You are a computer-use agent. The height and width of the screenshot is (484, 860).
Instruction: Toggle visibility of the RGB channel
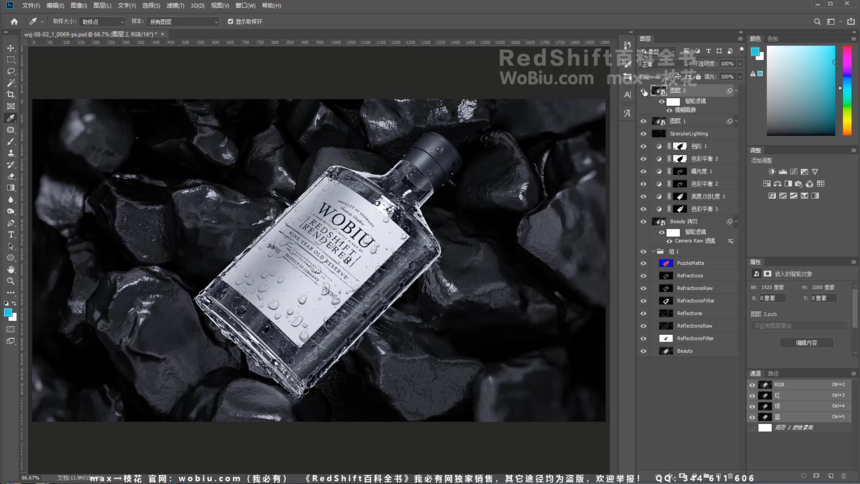click(752, 385)
